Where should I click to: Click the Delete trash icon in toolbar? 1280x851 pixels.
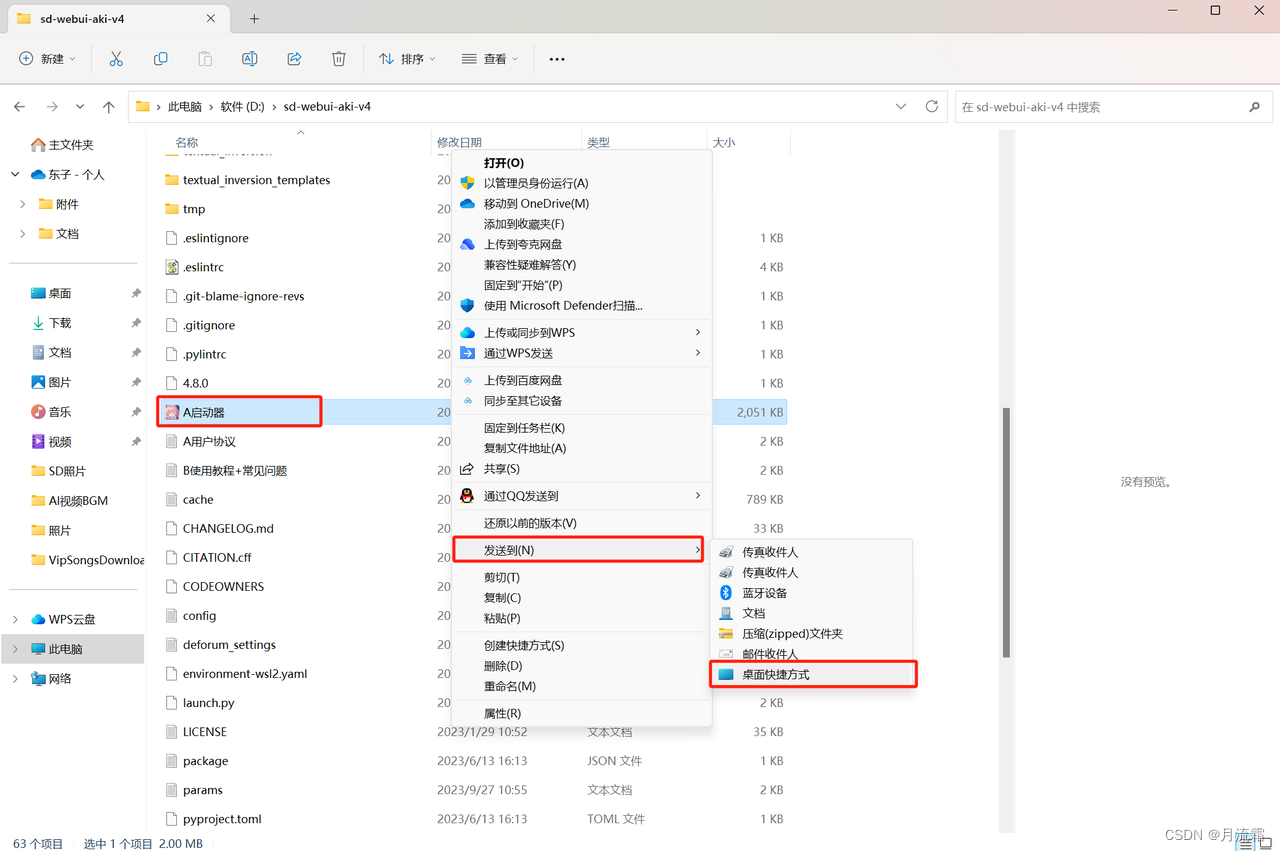(x=339, y=59)
